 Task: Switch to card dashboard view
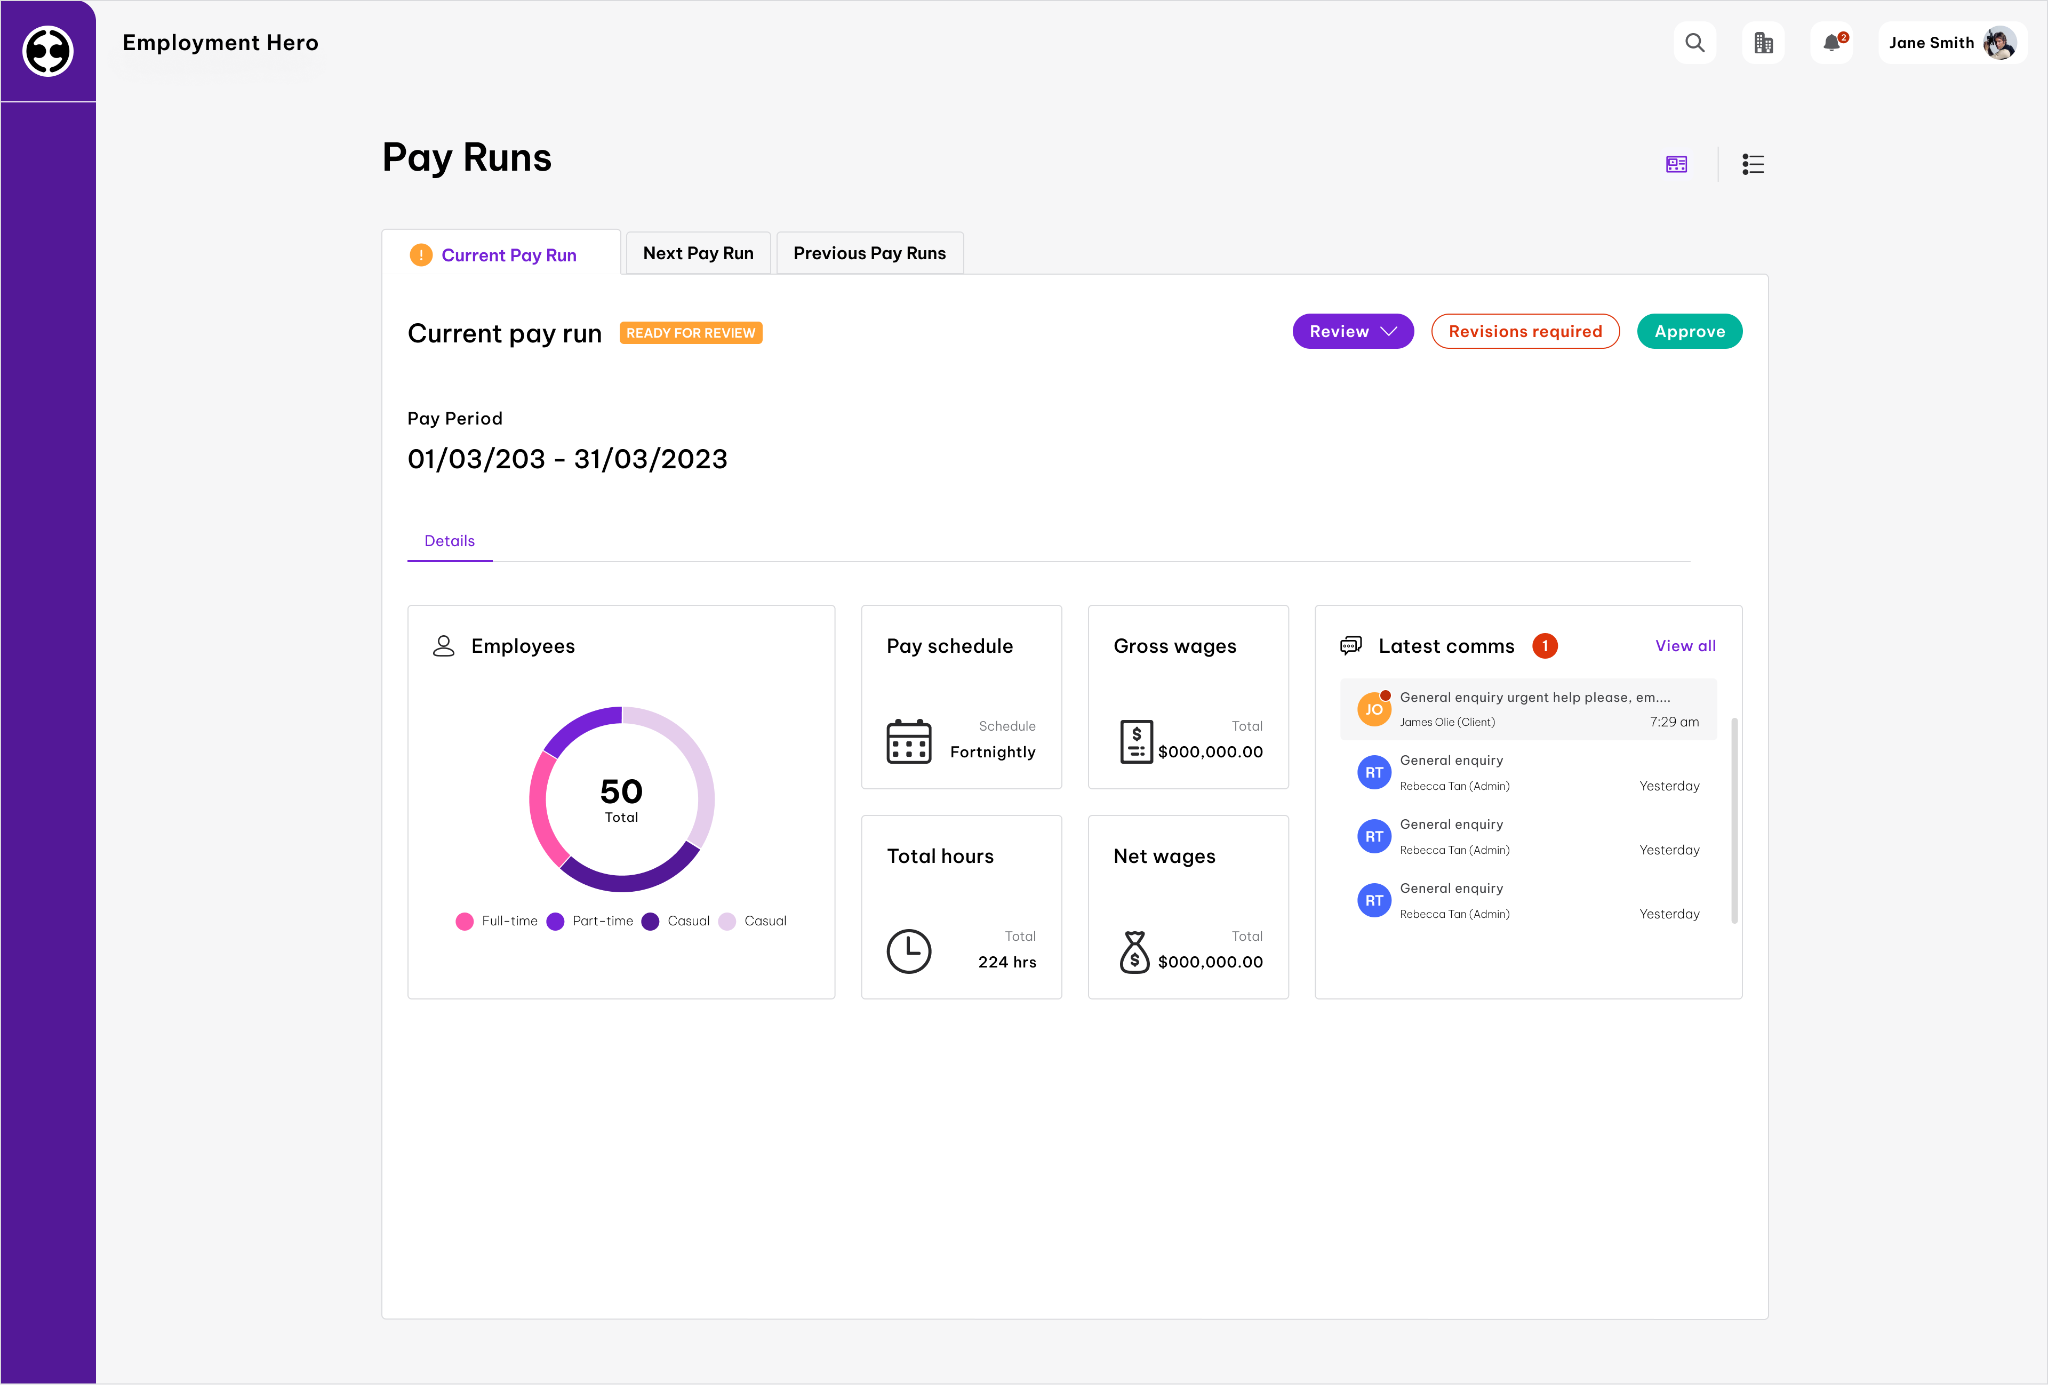(x=1677, y=164)
